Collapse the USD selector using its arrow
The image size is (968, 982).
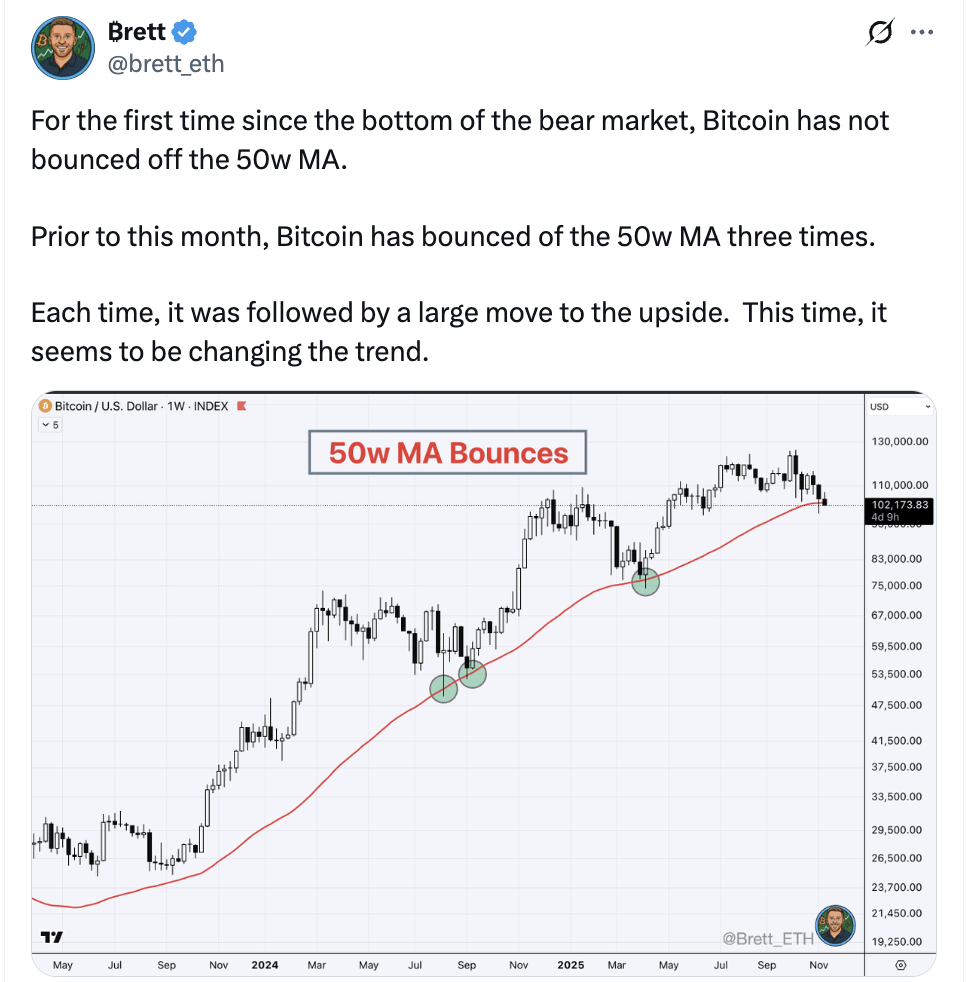coord(928,406)
